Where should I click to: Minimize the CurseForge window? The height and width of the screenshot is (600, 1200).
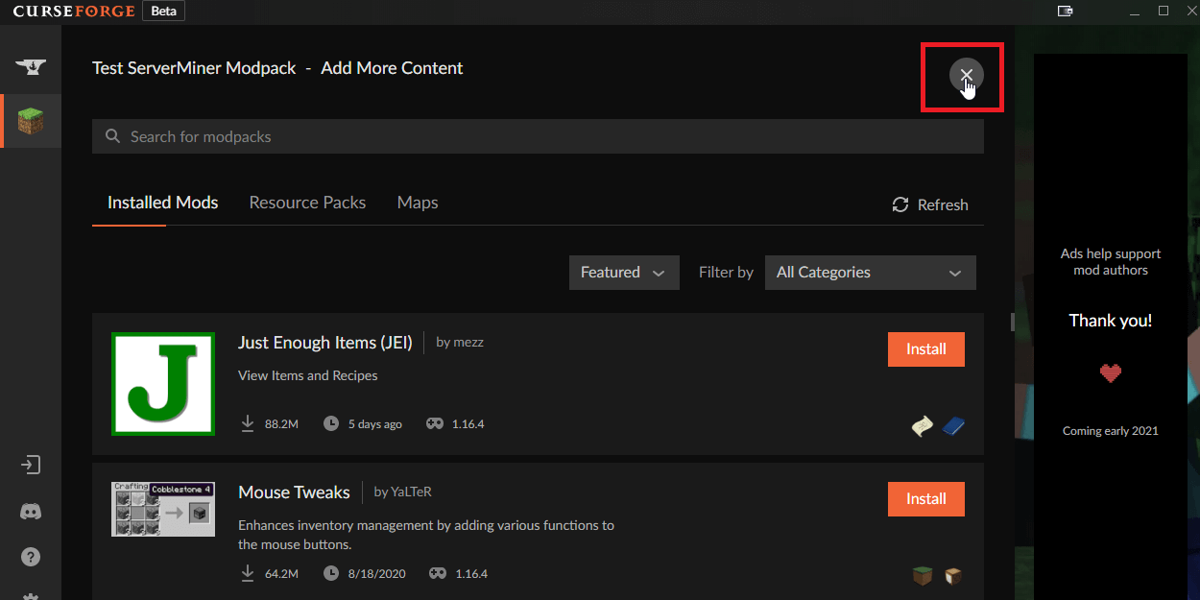pyautogui.click(x=1135, y=11)
